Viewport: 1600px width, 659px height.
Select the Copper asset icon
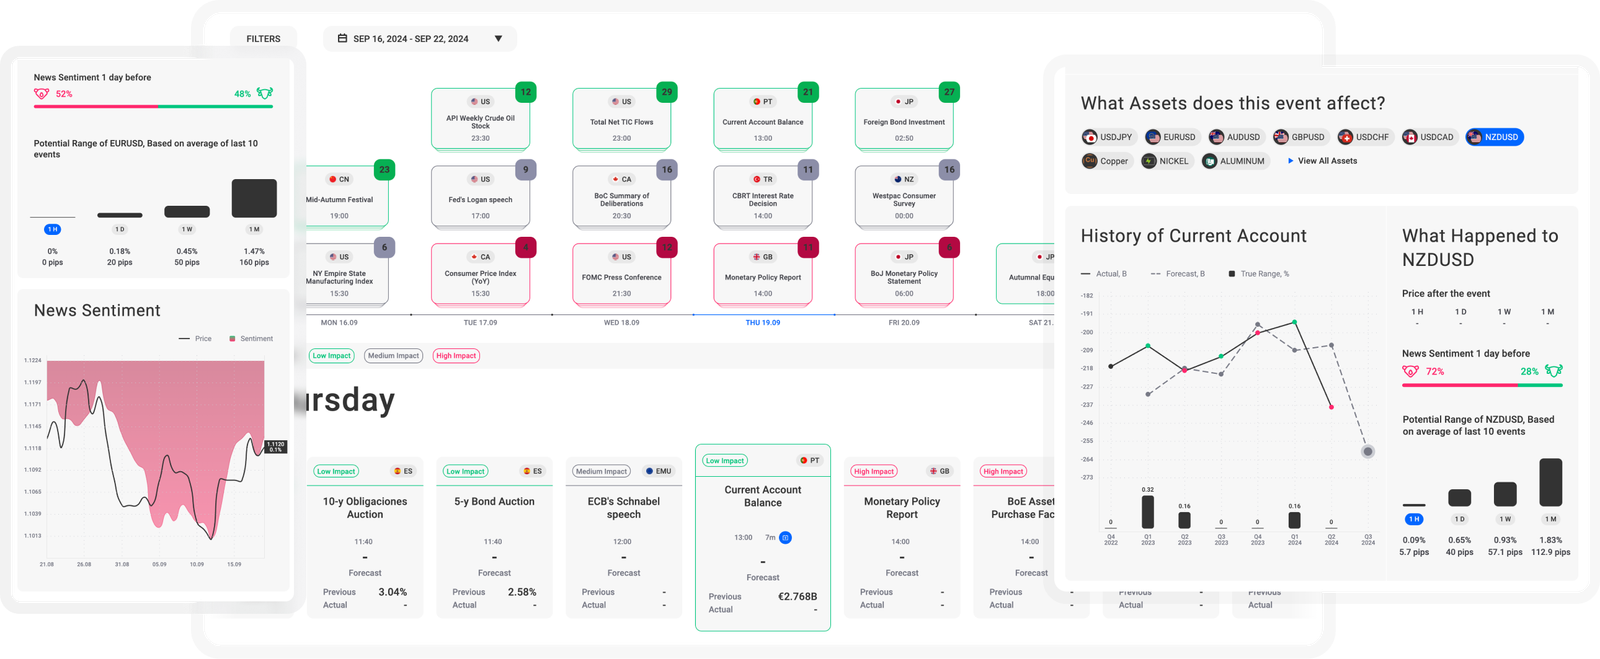pos(1090,161)
